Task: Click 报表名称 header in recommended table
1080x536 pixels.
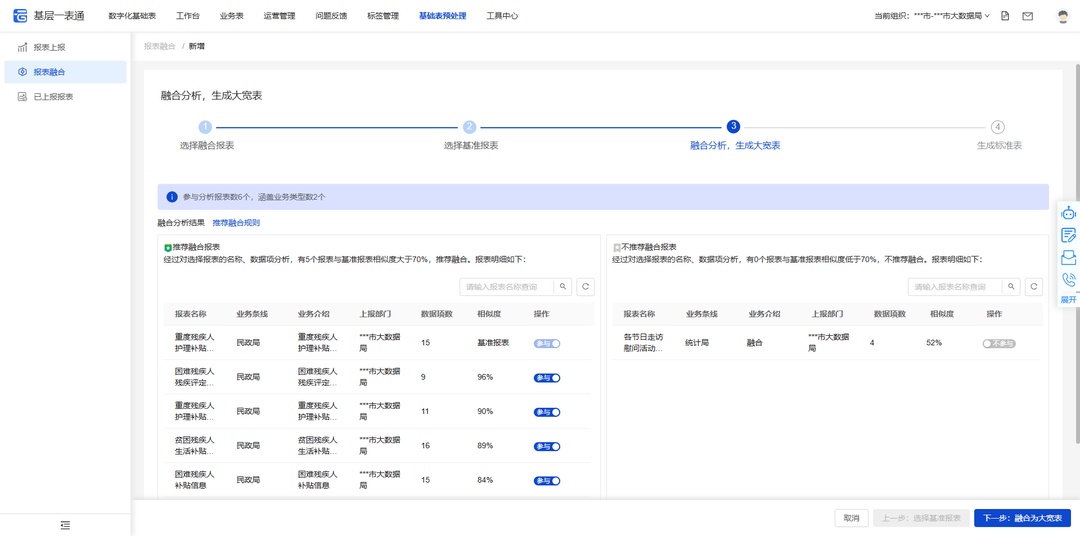Action: coord(190,314)
